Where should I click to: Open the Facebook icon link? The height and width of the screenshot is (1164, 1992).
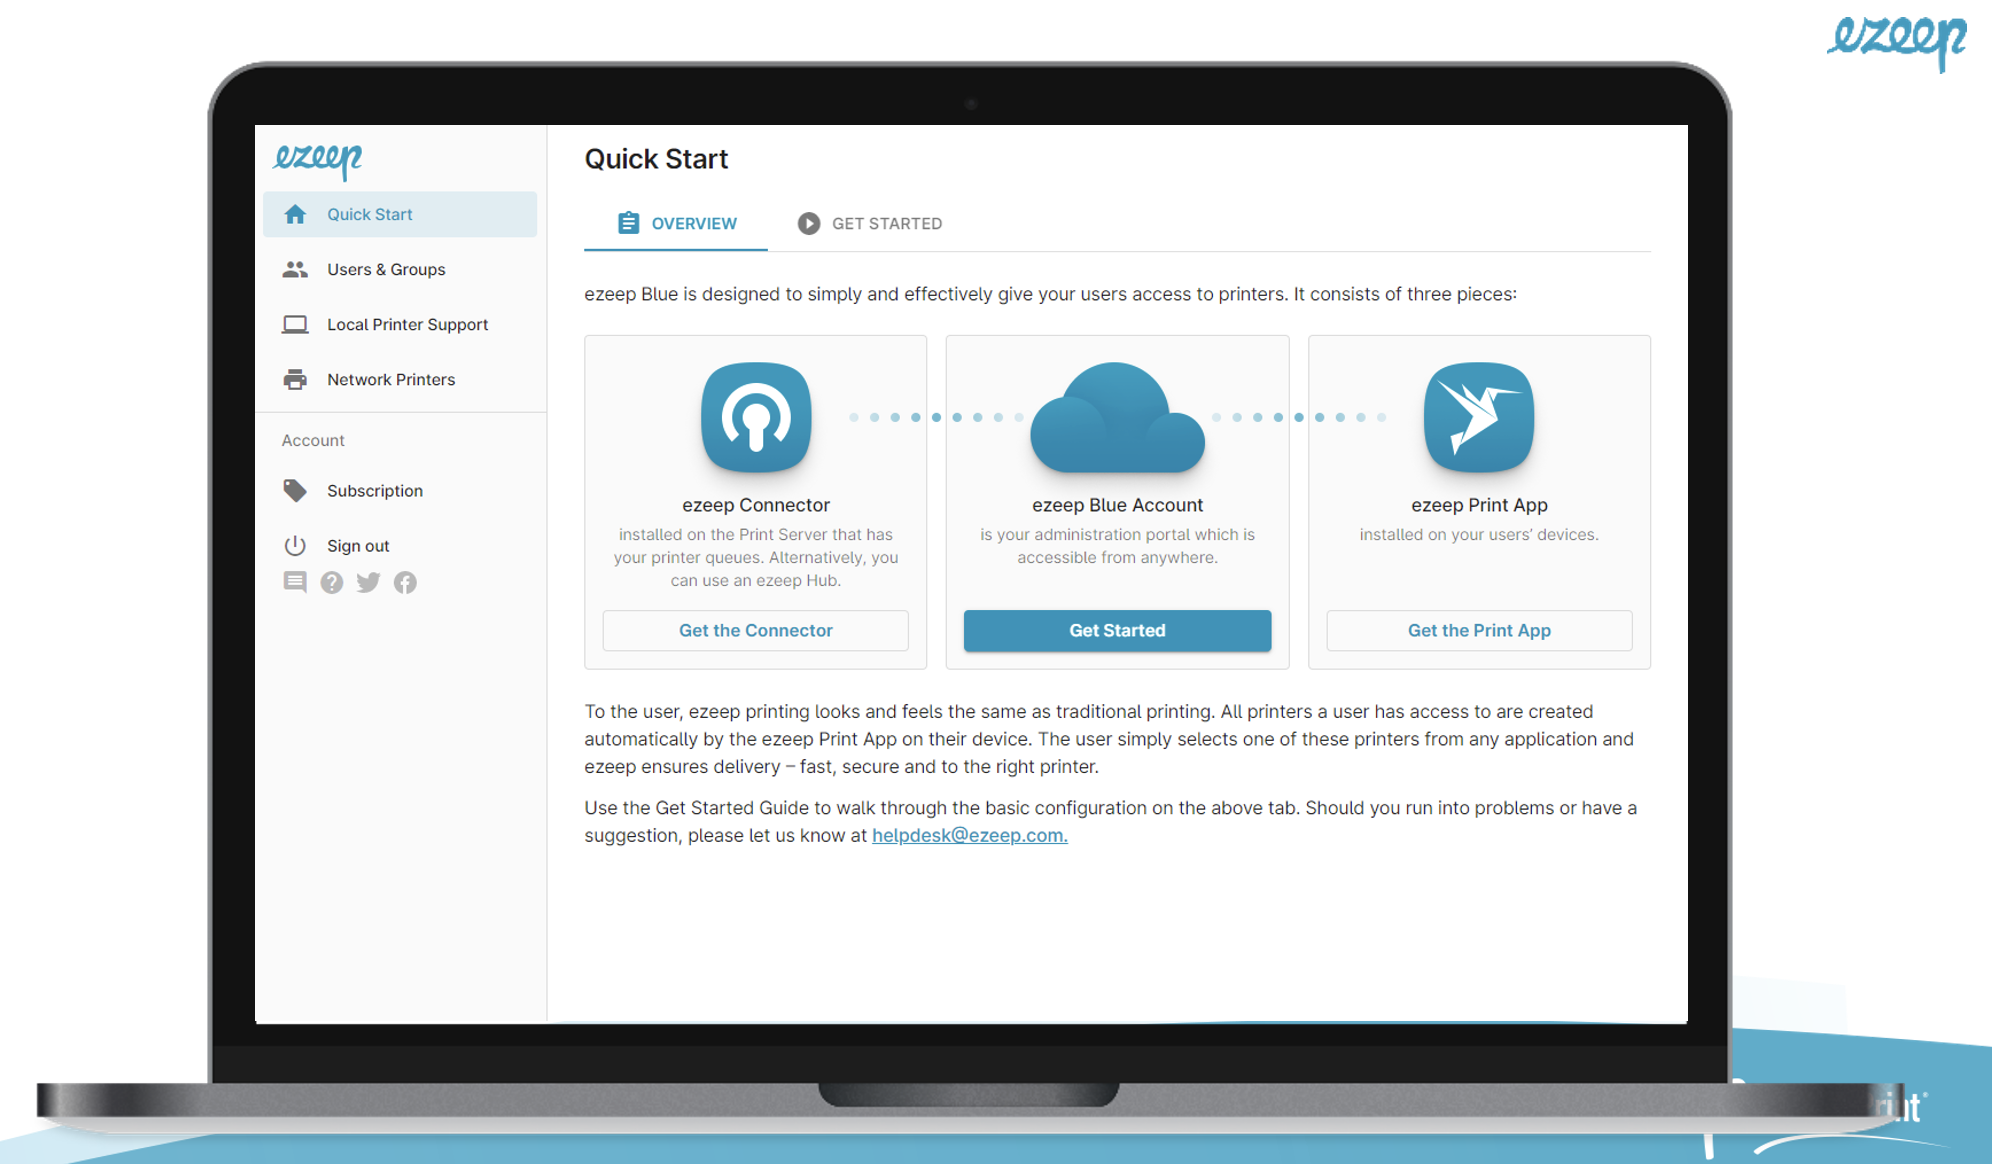[405, 582]
